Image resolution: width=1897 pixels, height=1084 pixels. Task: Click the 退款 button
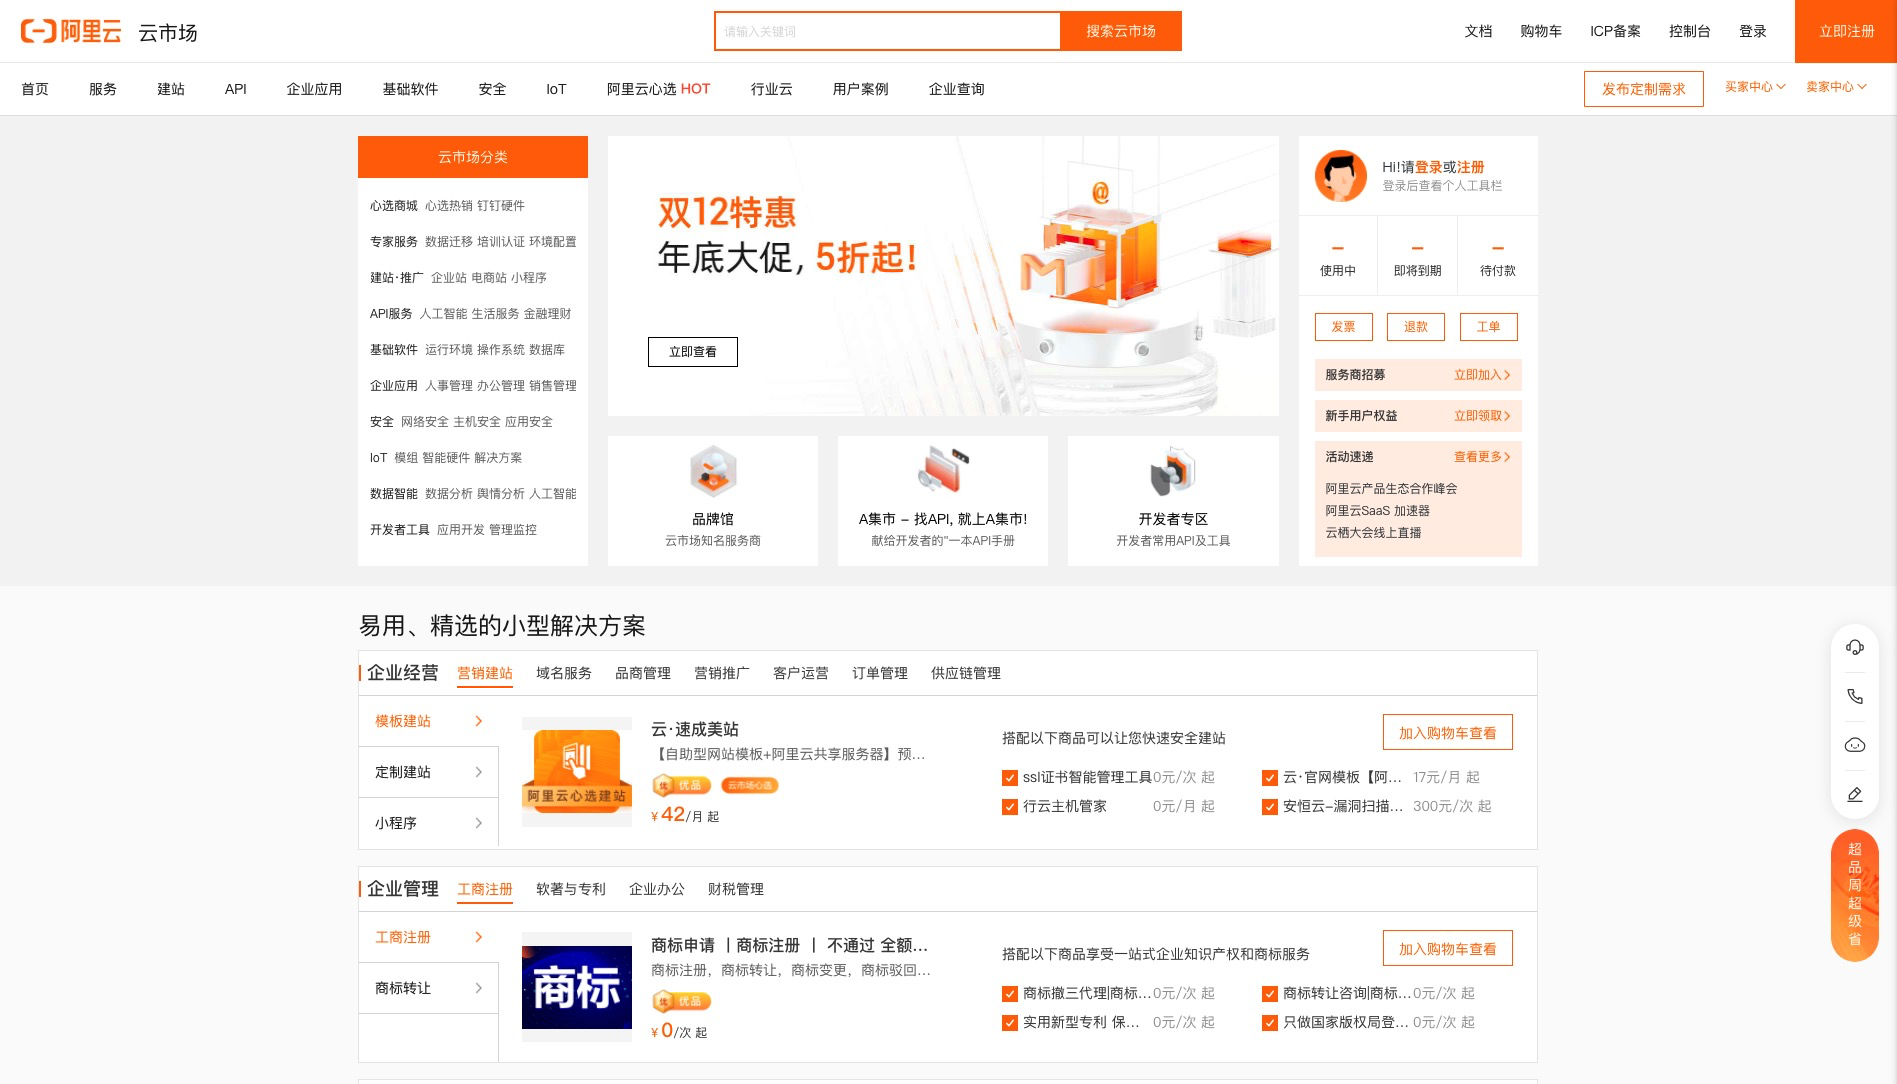[x=1416, y=327]
